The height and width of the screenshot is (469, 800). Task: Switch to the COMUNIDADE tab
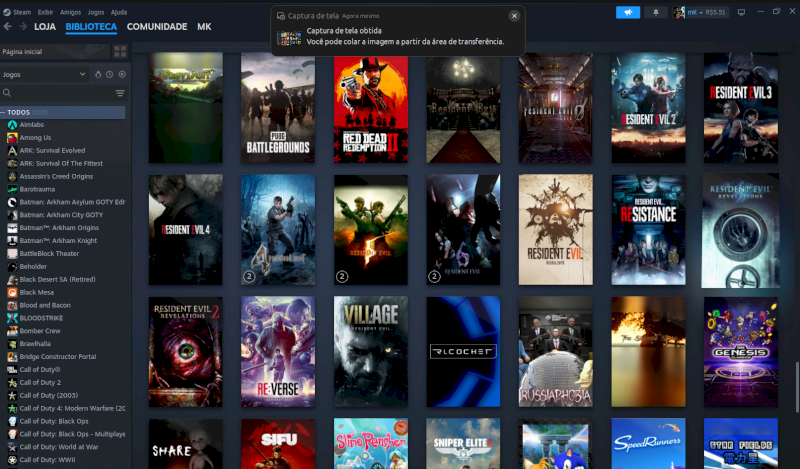coord(156,27)
